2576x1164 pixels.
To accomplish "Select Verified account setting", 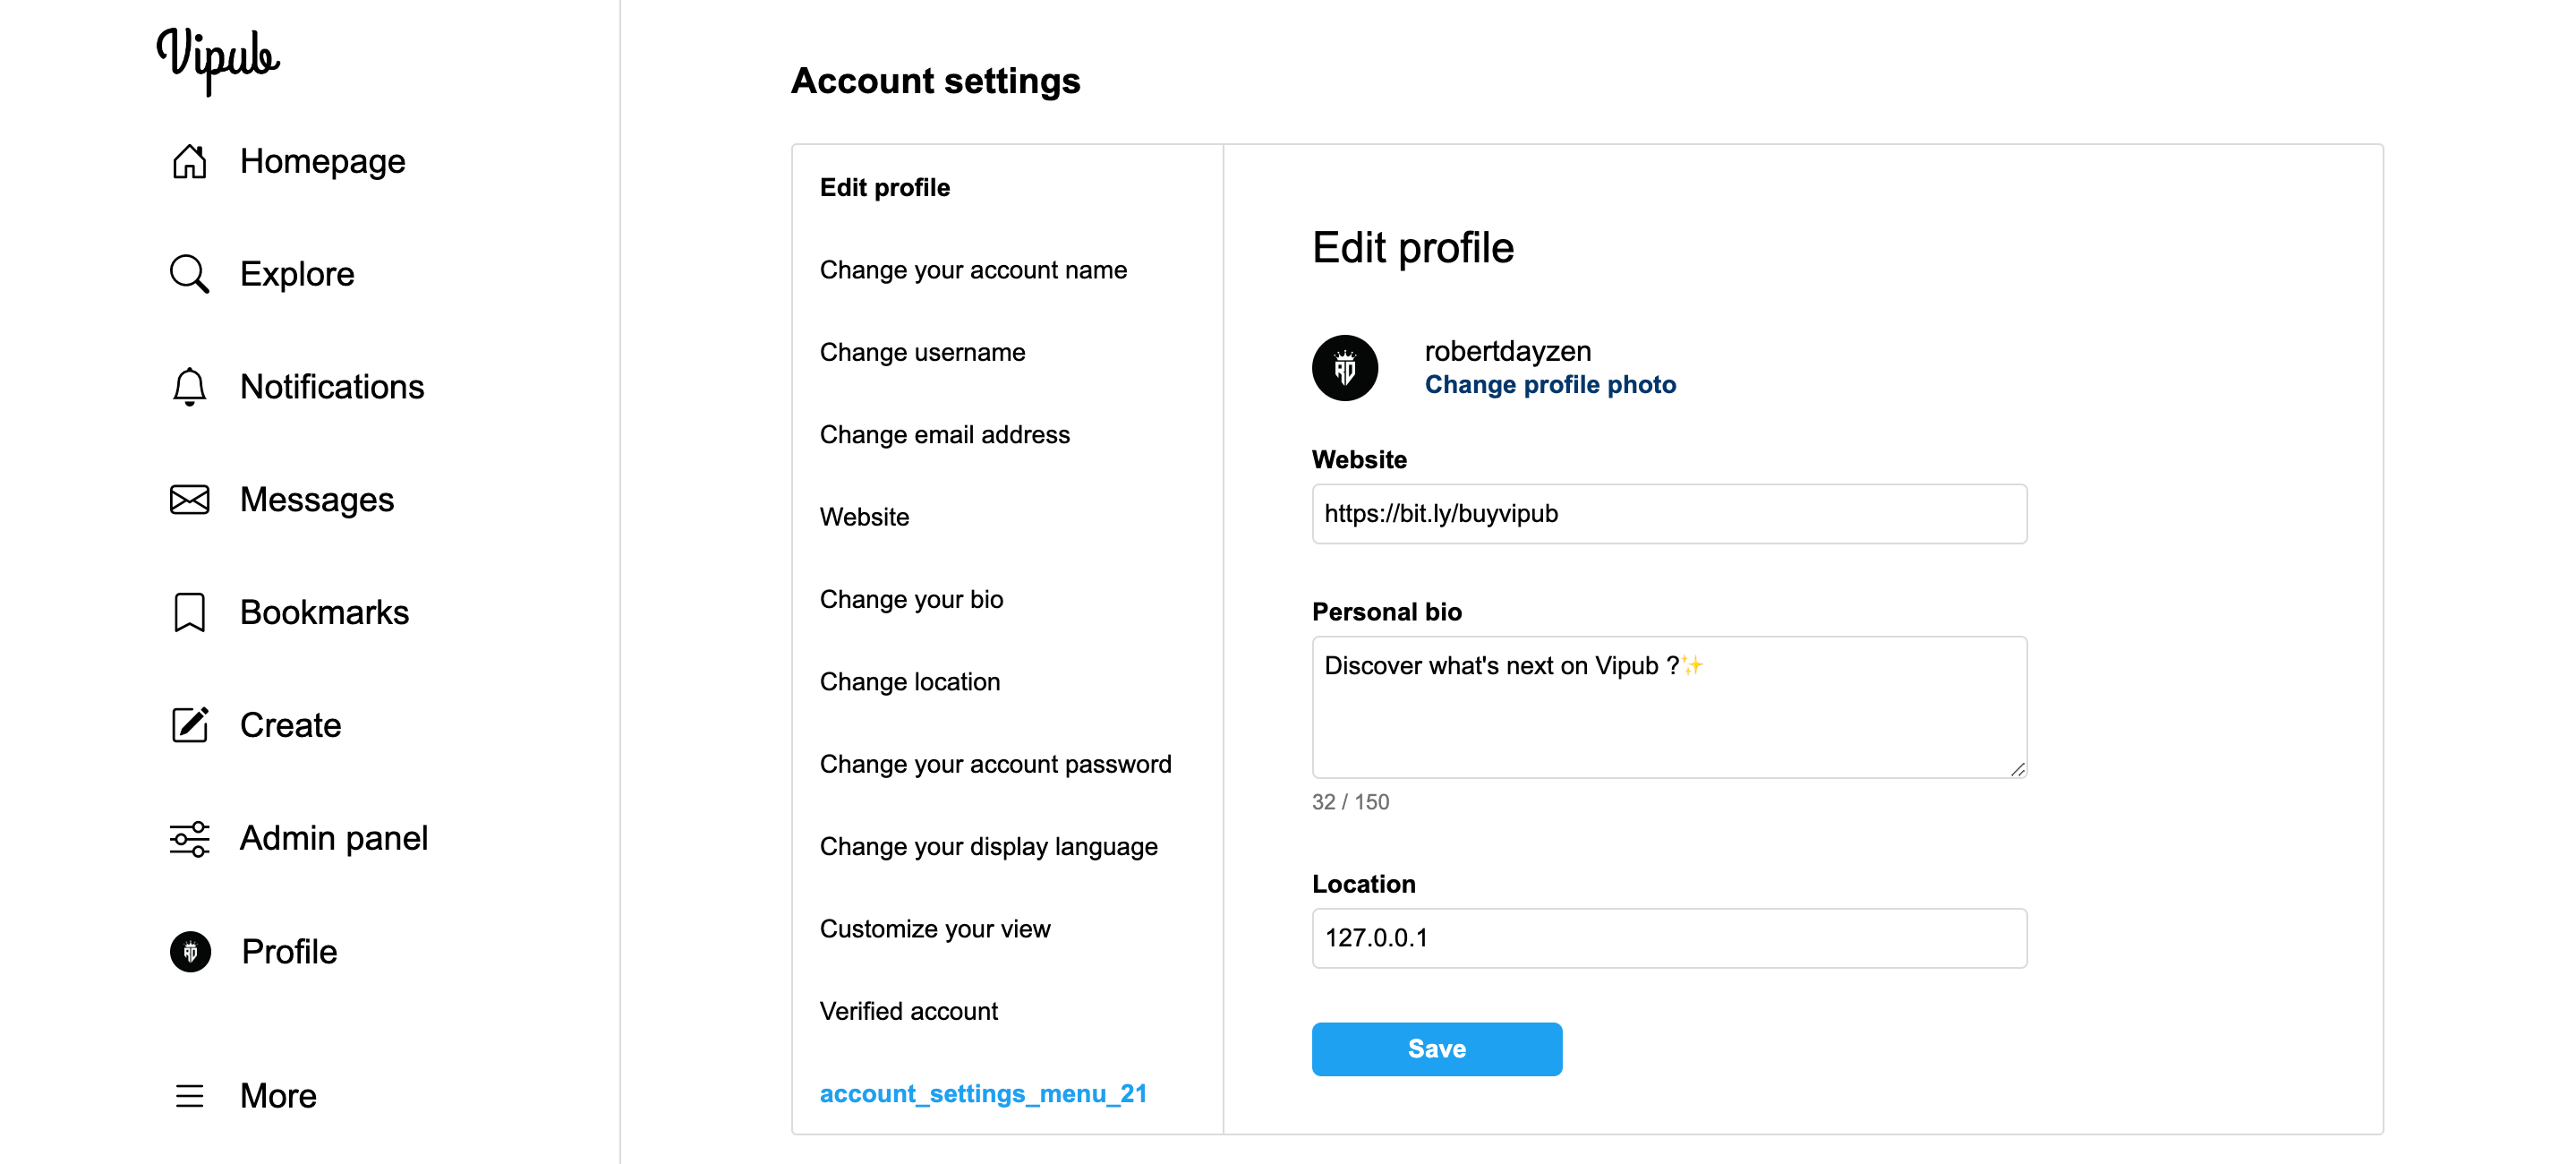I will (x=908, y=1011).
